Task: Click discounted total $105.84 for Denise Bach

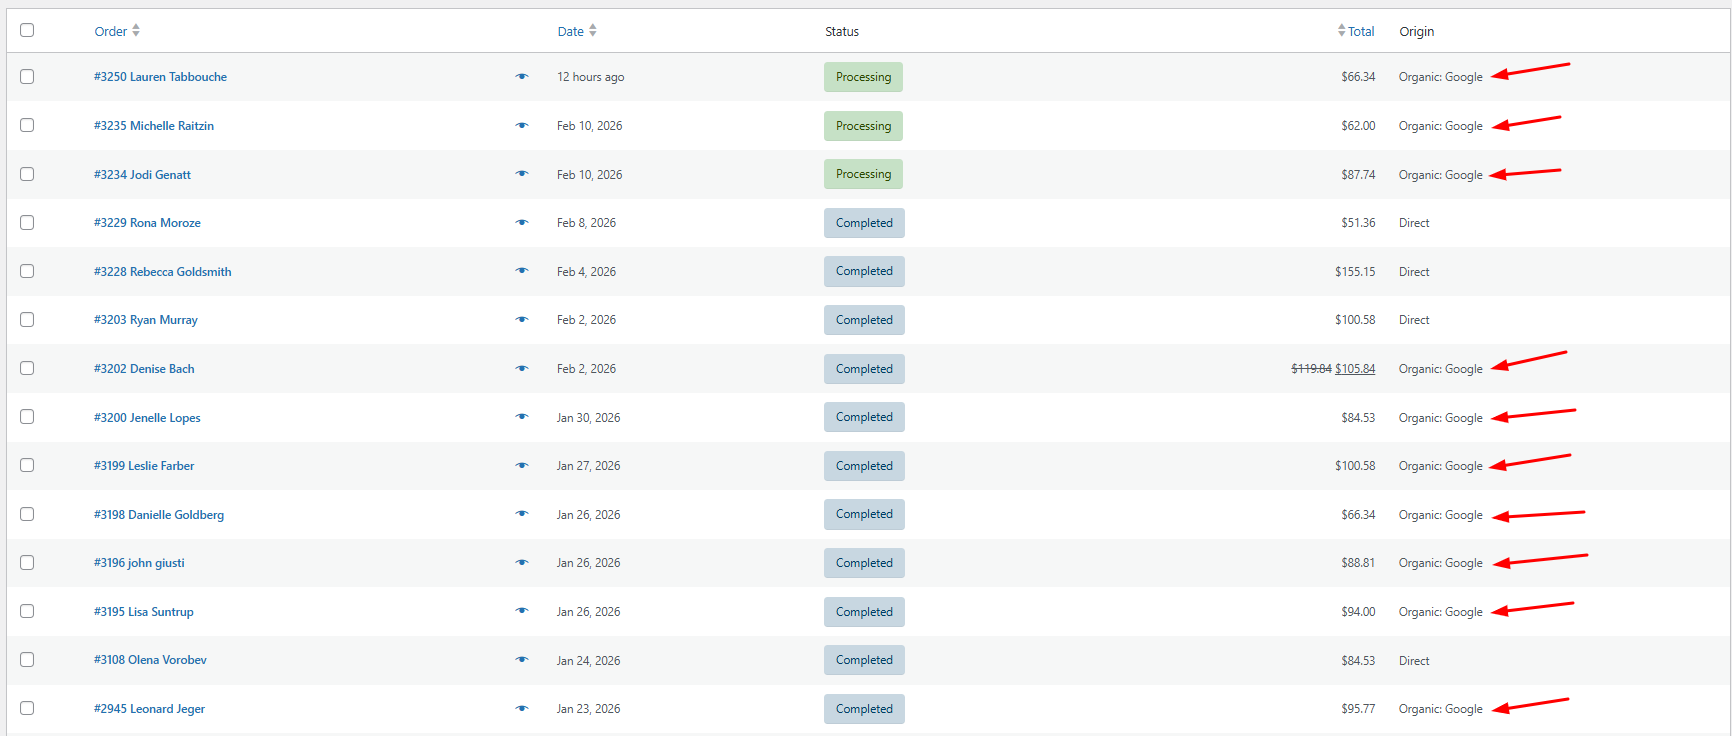Action: pos(1355,369)
